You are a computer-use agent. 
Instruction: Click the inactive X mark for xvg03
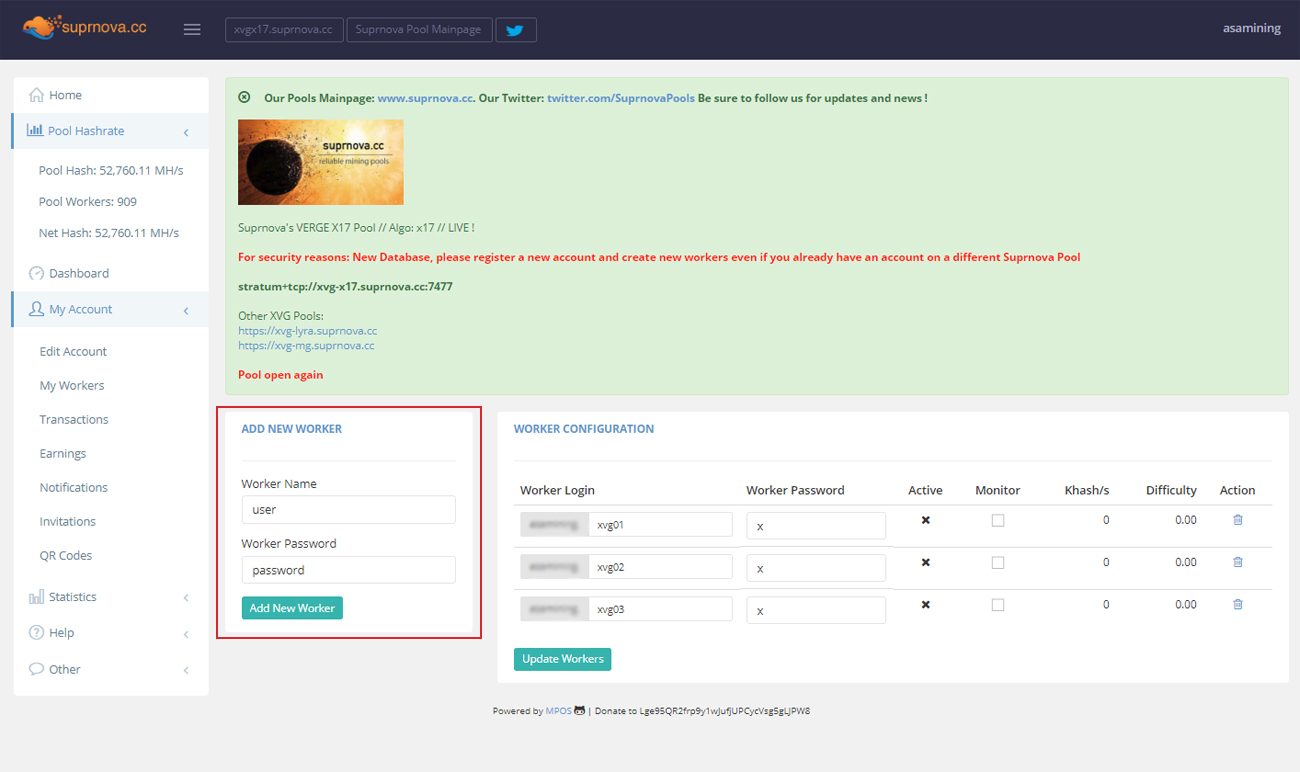925,604
